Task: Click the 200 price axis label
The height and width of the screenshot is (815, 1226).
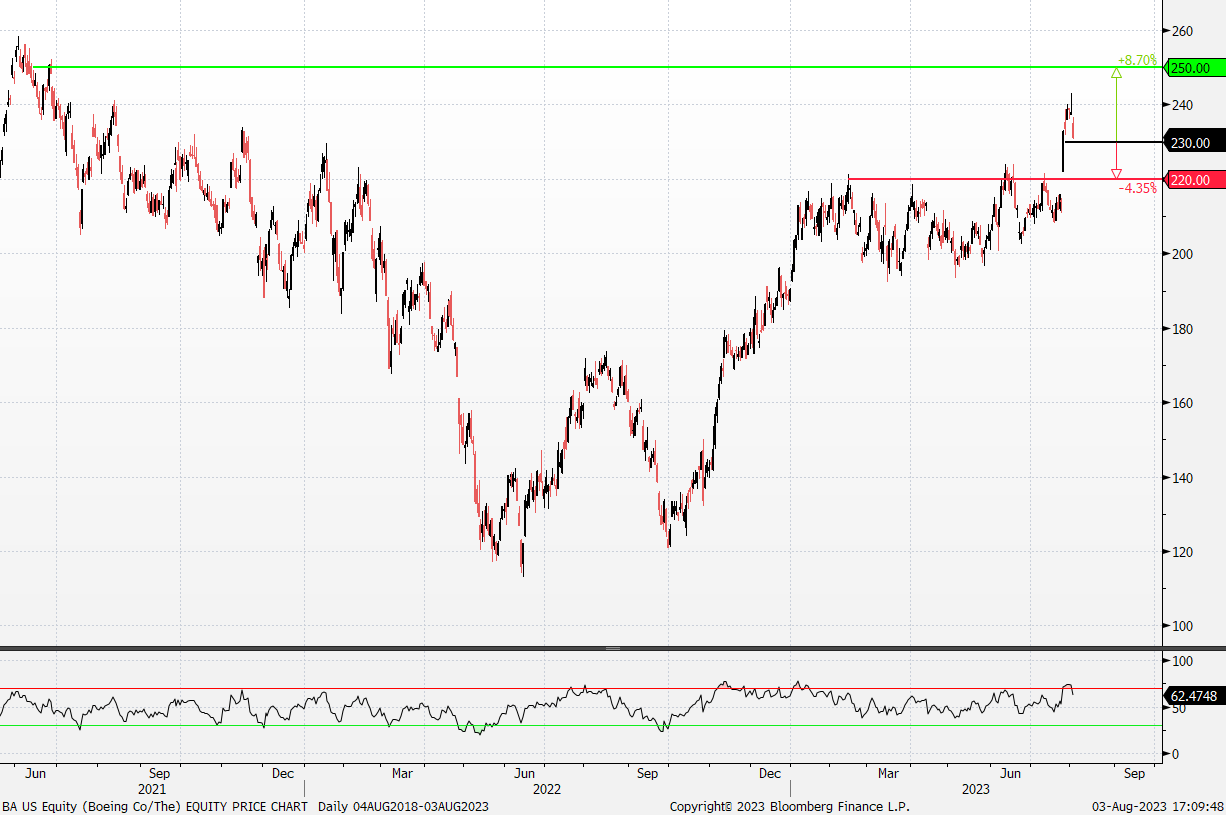Action: click(x=1183, y=254)
